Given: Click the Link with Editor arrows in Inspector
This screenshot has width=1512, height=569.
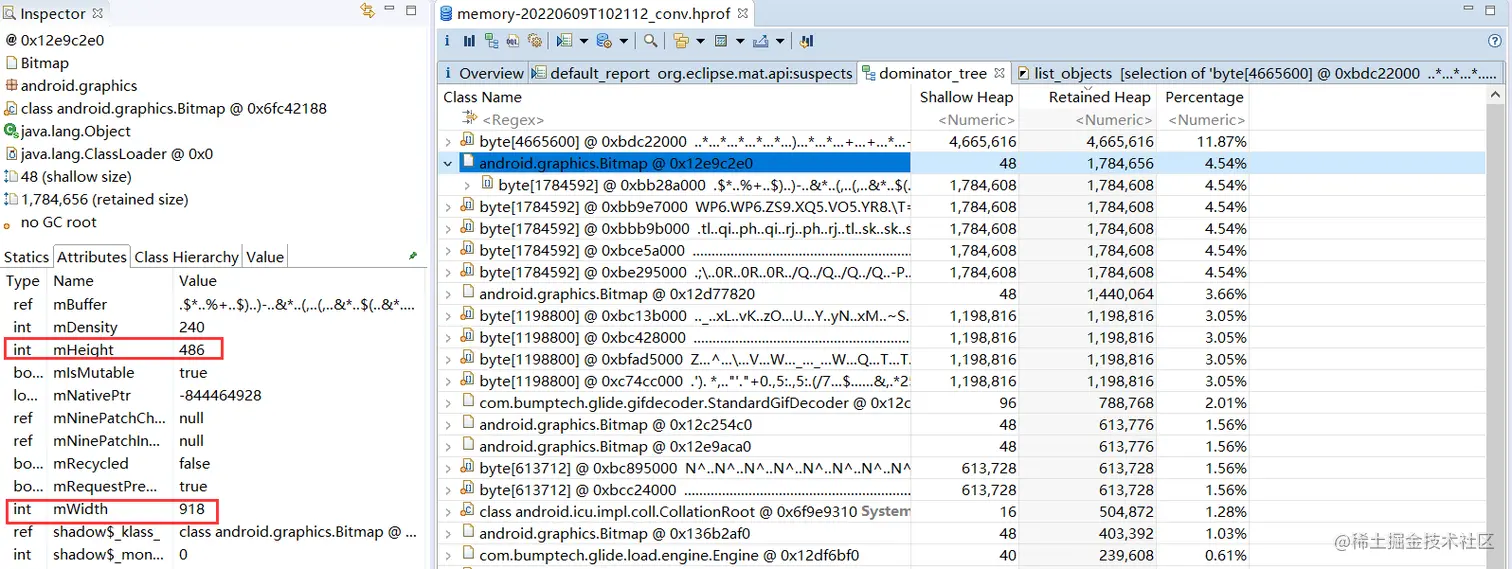Looking at the screenshot, I should click(367, 11).
